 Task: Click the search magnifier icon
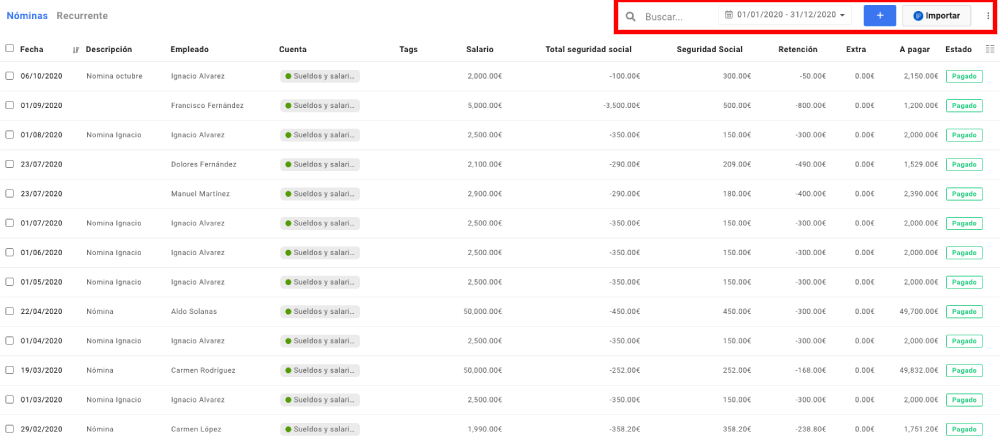click(631, 17)
